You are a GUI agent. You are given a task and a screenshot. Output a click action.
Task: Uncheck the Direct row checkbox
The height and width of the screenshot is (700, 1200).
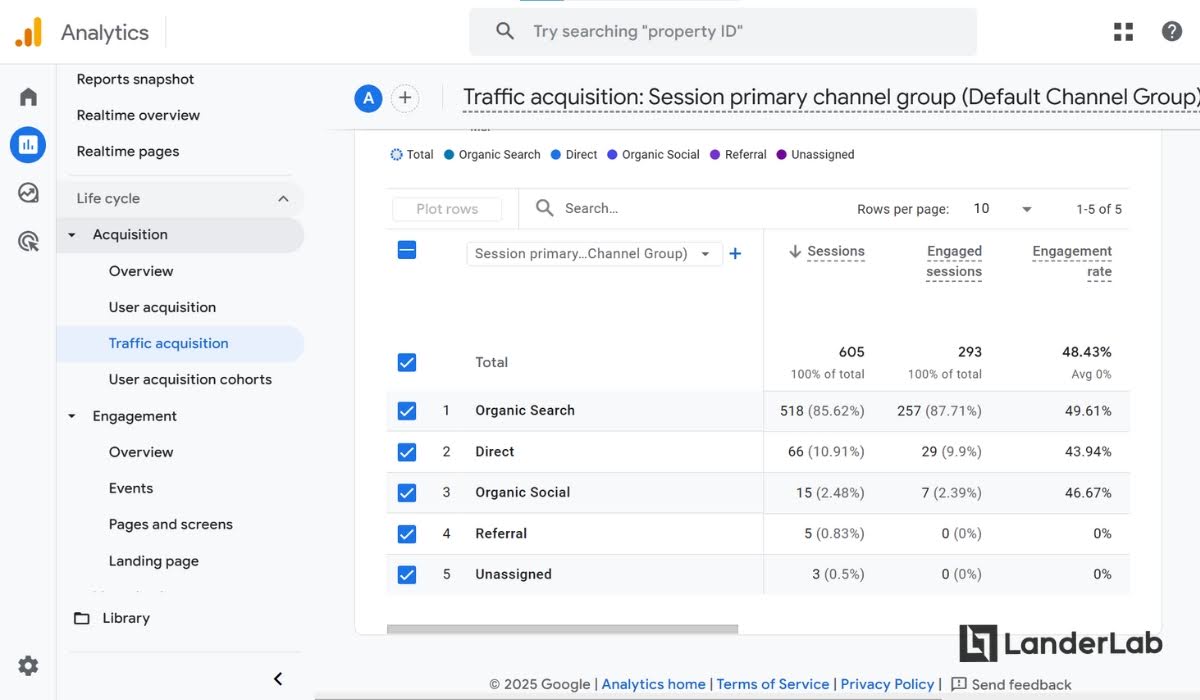click(407, 452)
